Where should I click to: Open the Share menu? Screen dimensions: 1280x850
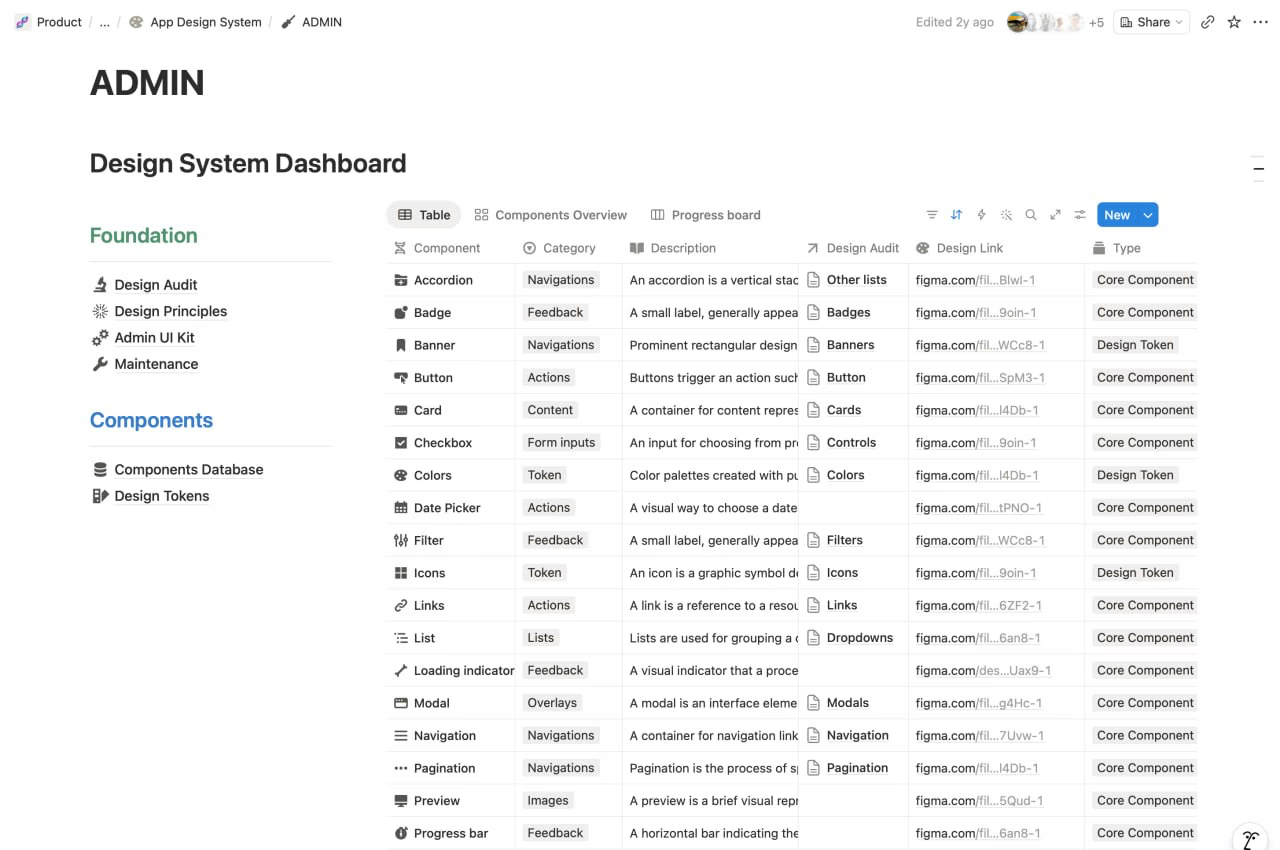pyautogui.click(x=1152, y=22)
